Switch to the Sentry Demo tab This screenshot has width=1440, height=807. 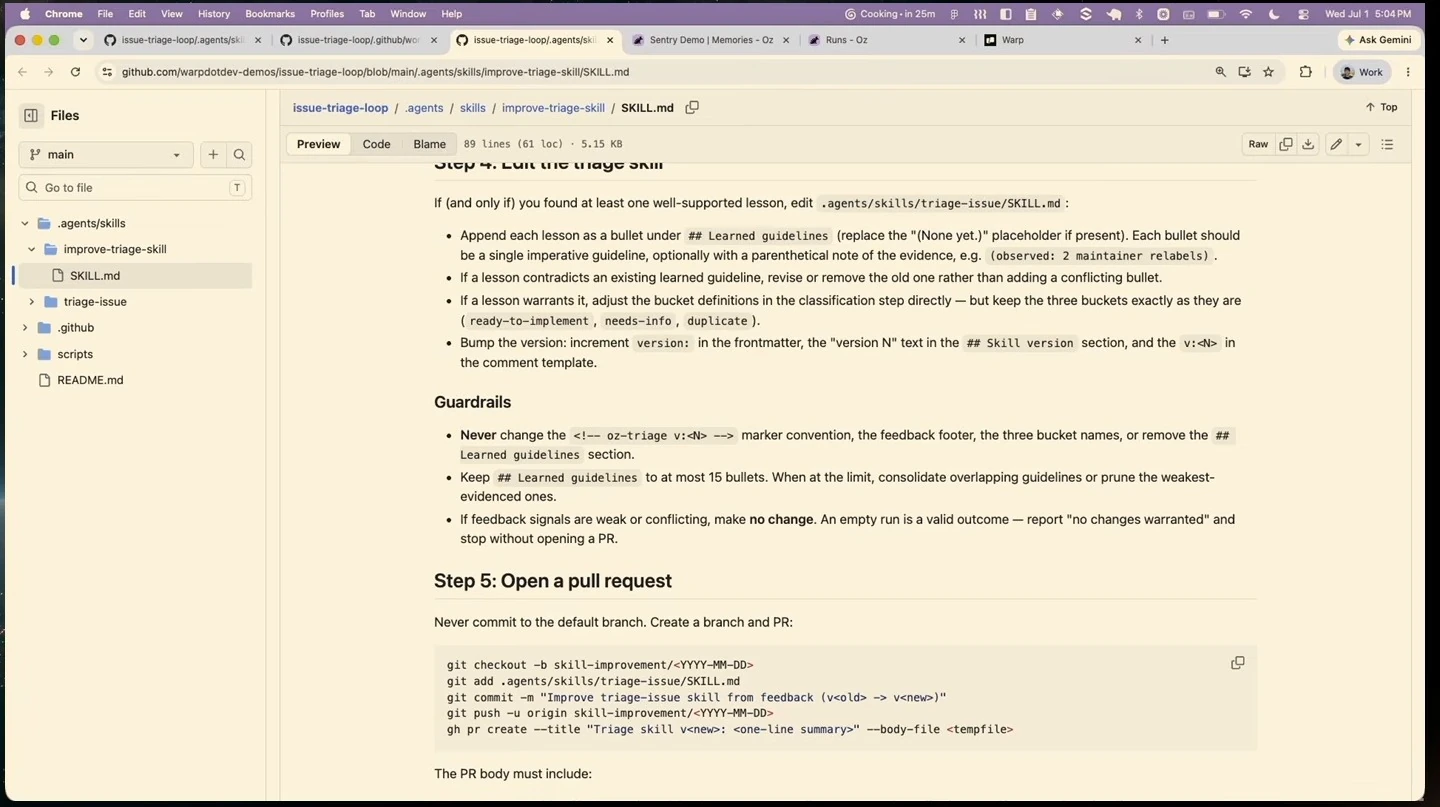point(710,40)
